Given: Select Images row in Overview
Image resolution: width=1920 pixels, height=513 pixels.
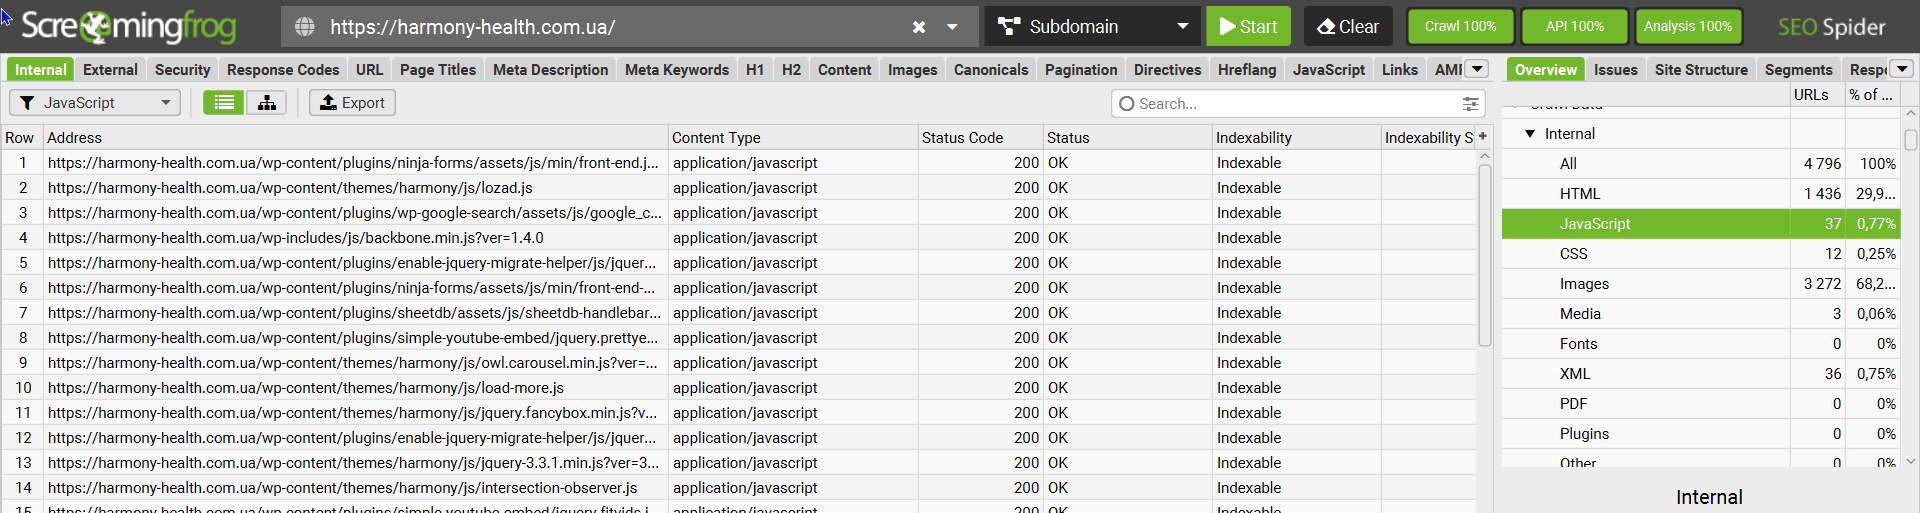Looking at the screenshot, I should tap(1584, 284).
